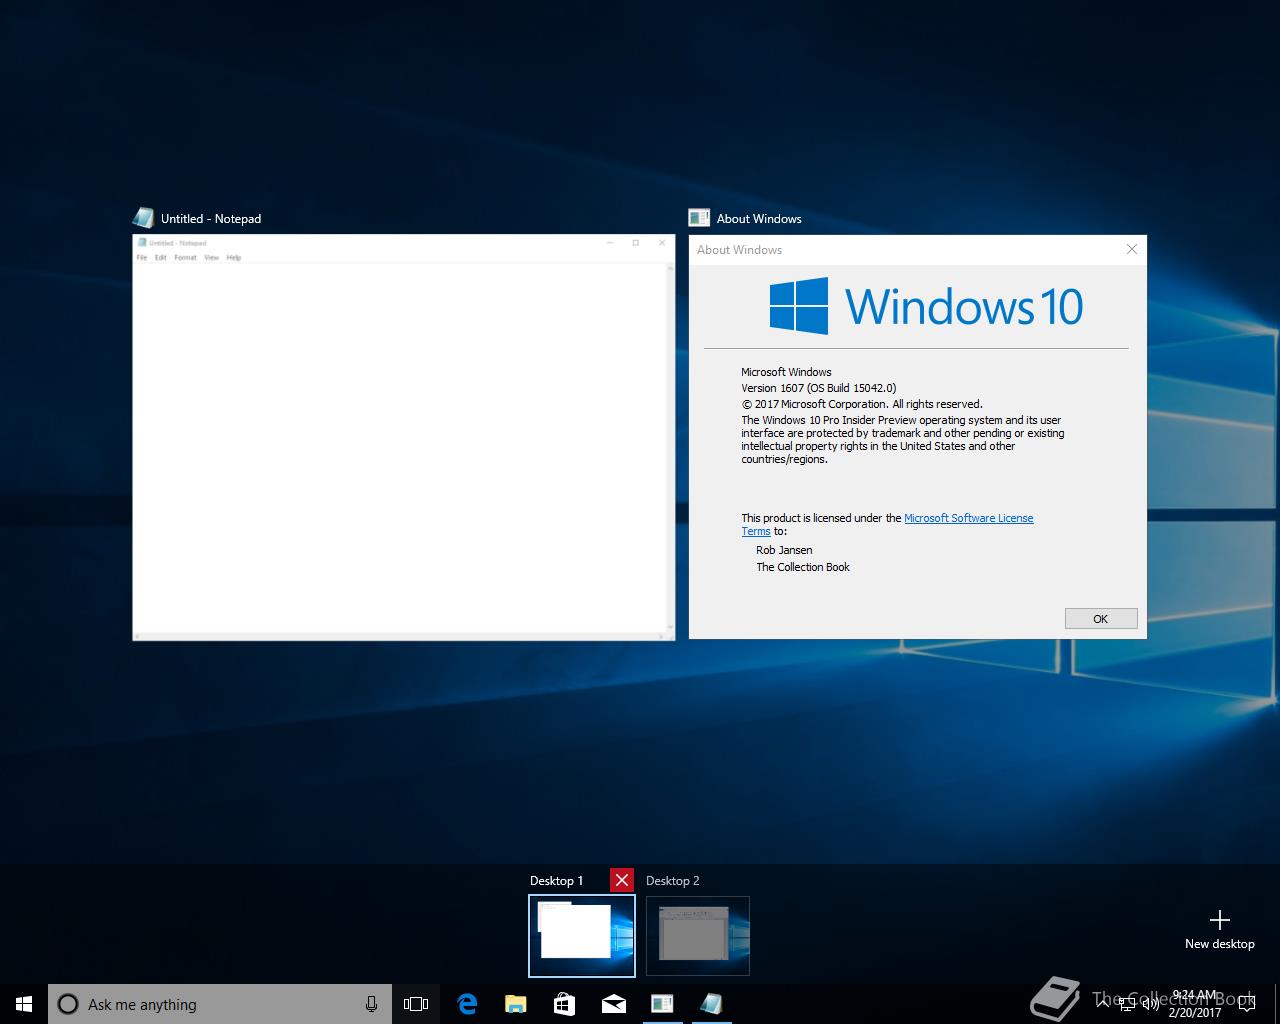
Task: Click the network tray icon
Action: pos(1127,1004)
